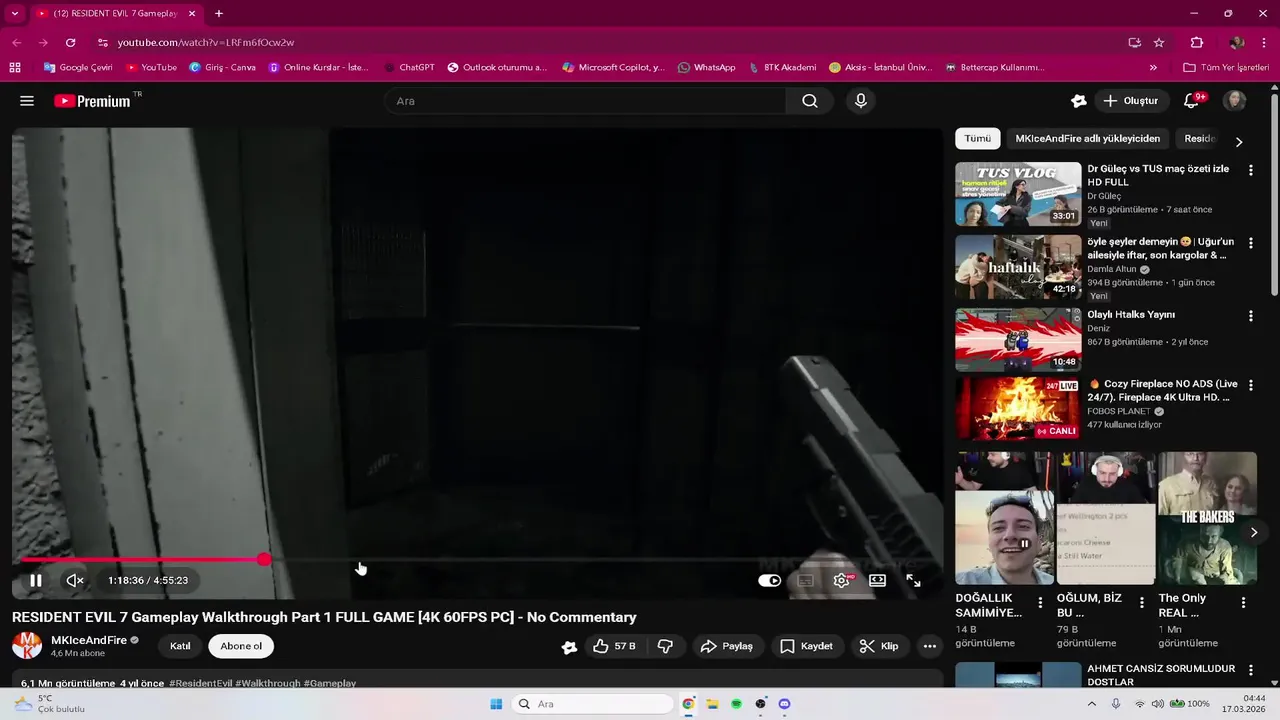Open ChatGPT bookmark
The height and width of the screenshot is (720, 1280).
(409, 68)
